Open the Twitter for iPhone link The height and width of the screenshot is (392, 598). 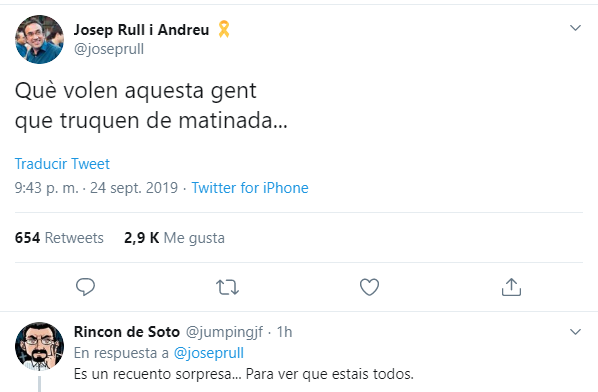(x=250, y=188)
